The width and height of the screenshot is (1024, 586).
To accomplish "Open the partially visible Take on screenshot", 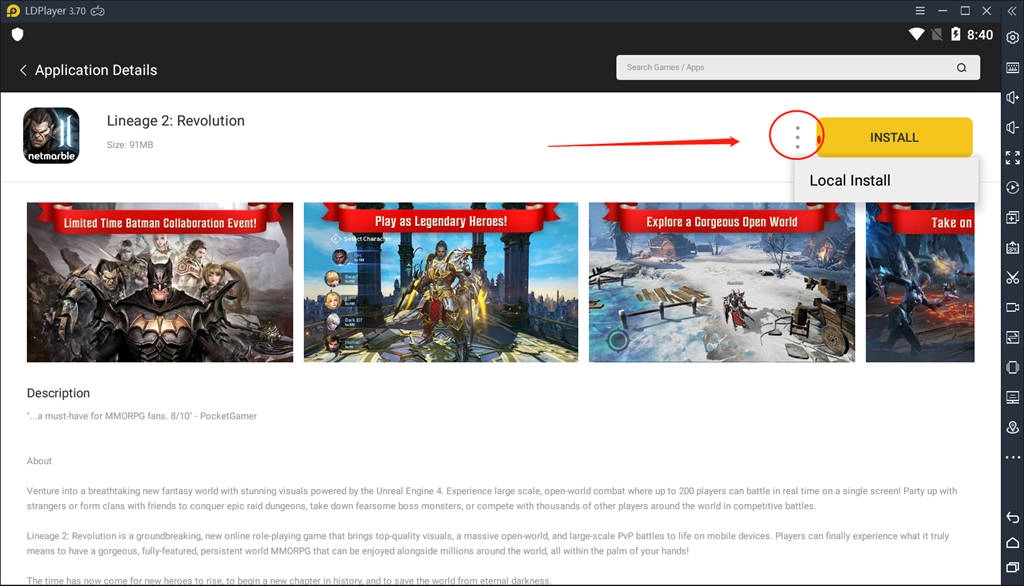I will tap(920, 282).
